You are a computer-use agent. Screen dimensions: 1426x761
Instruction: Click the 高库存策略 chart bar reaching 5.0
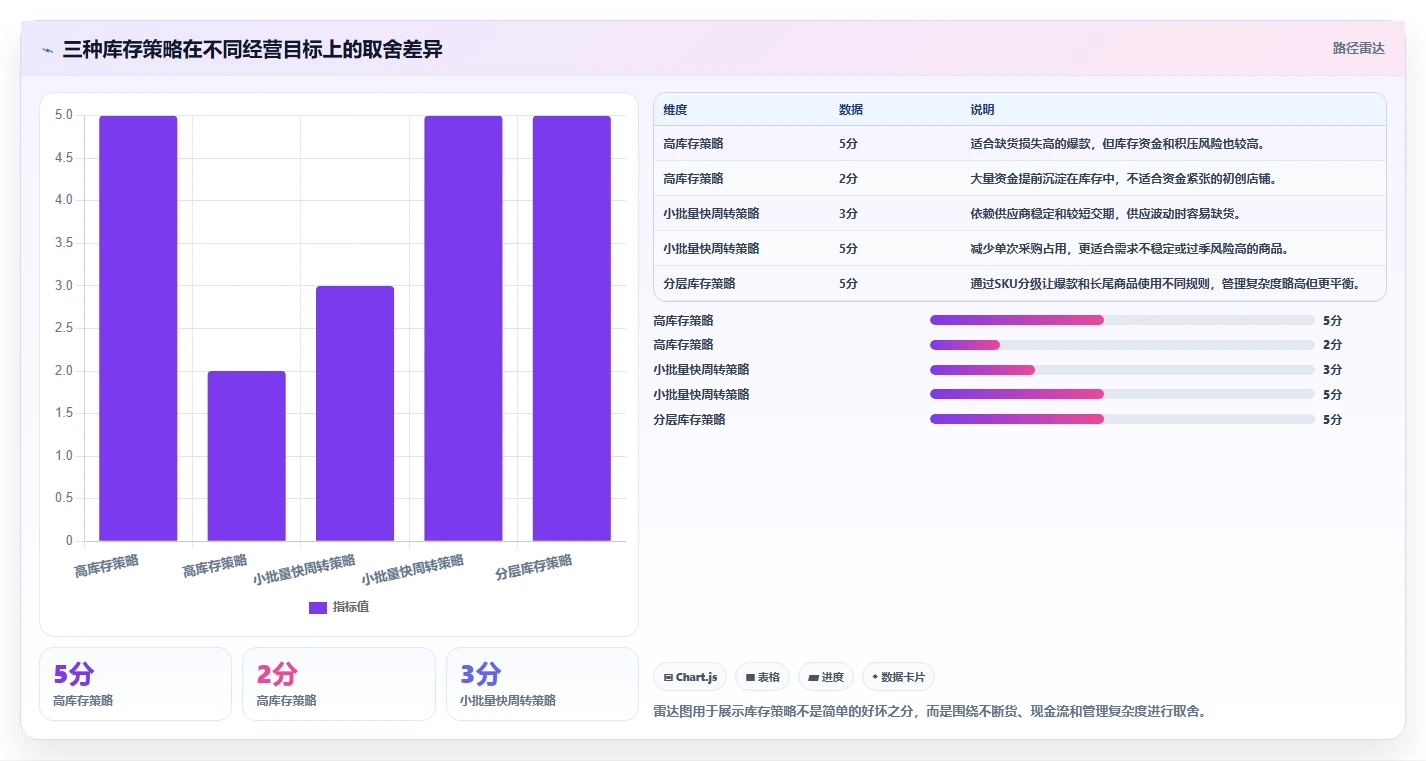(x=138, y=328)
